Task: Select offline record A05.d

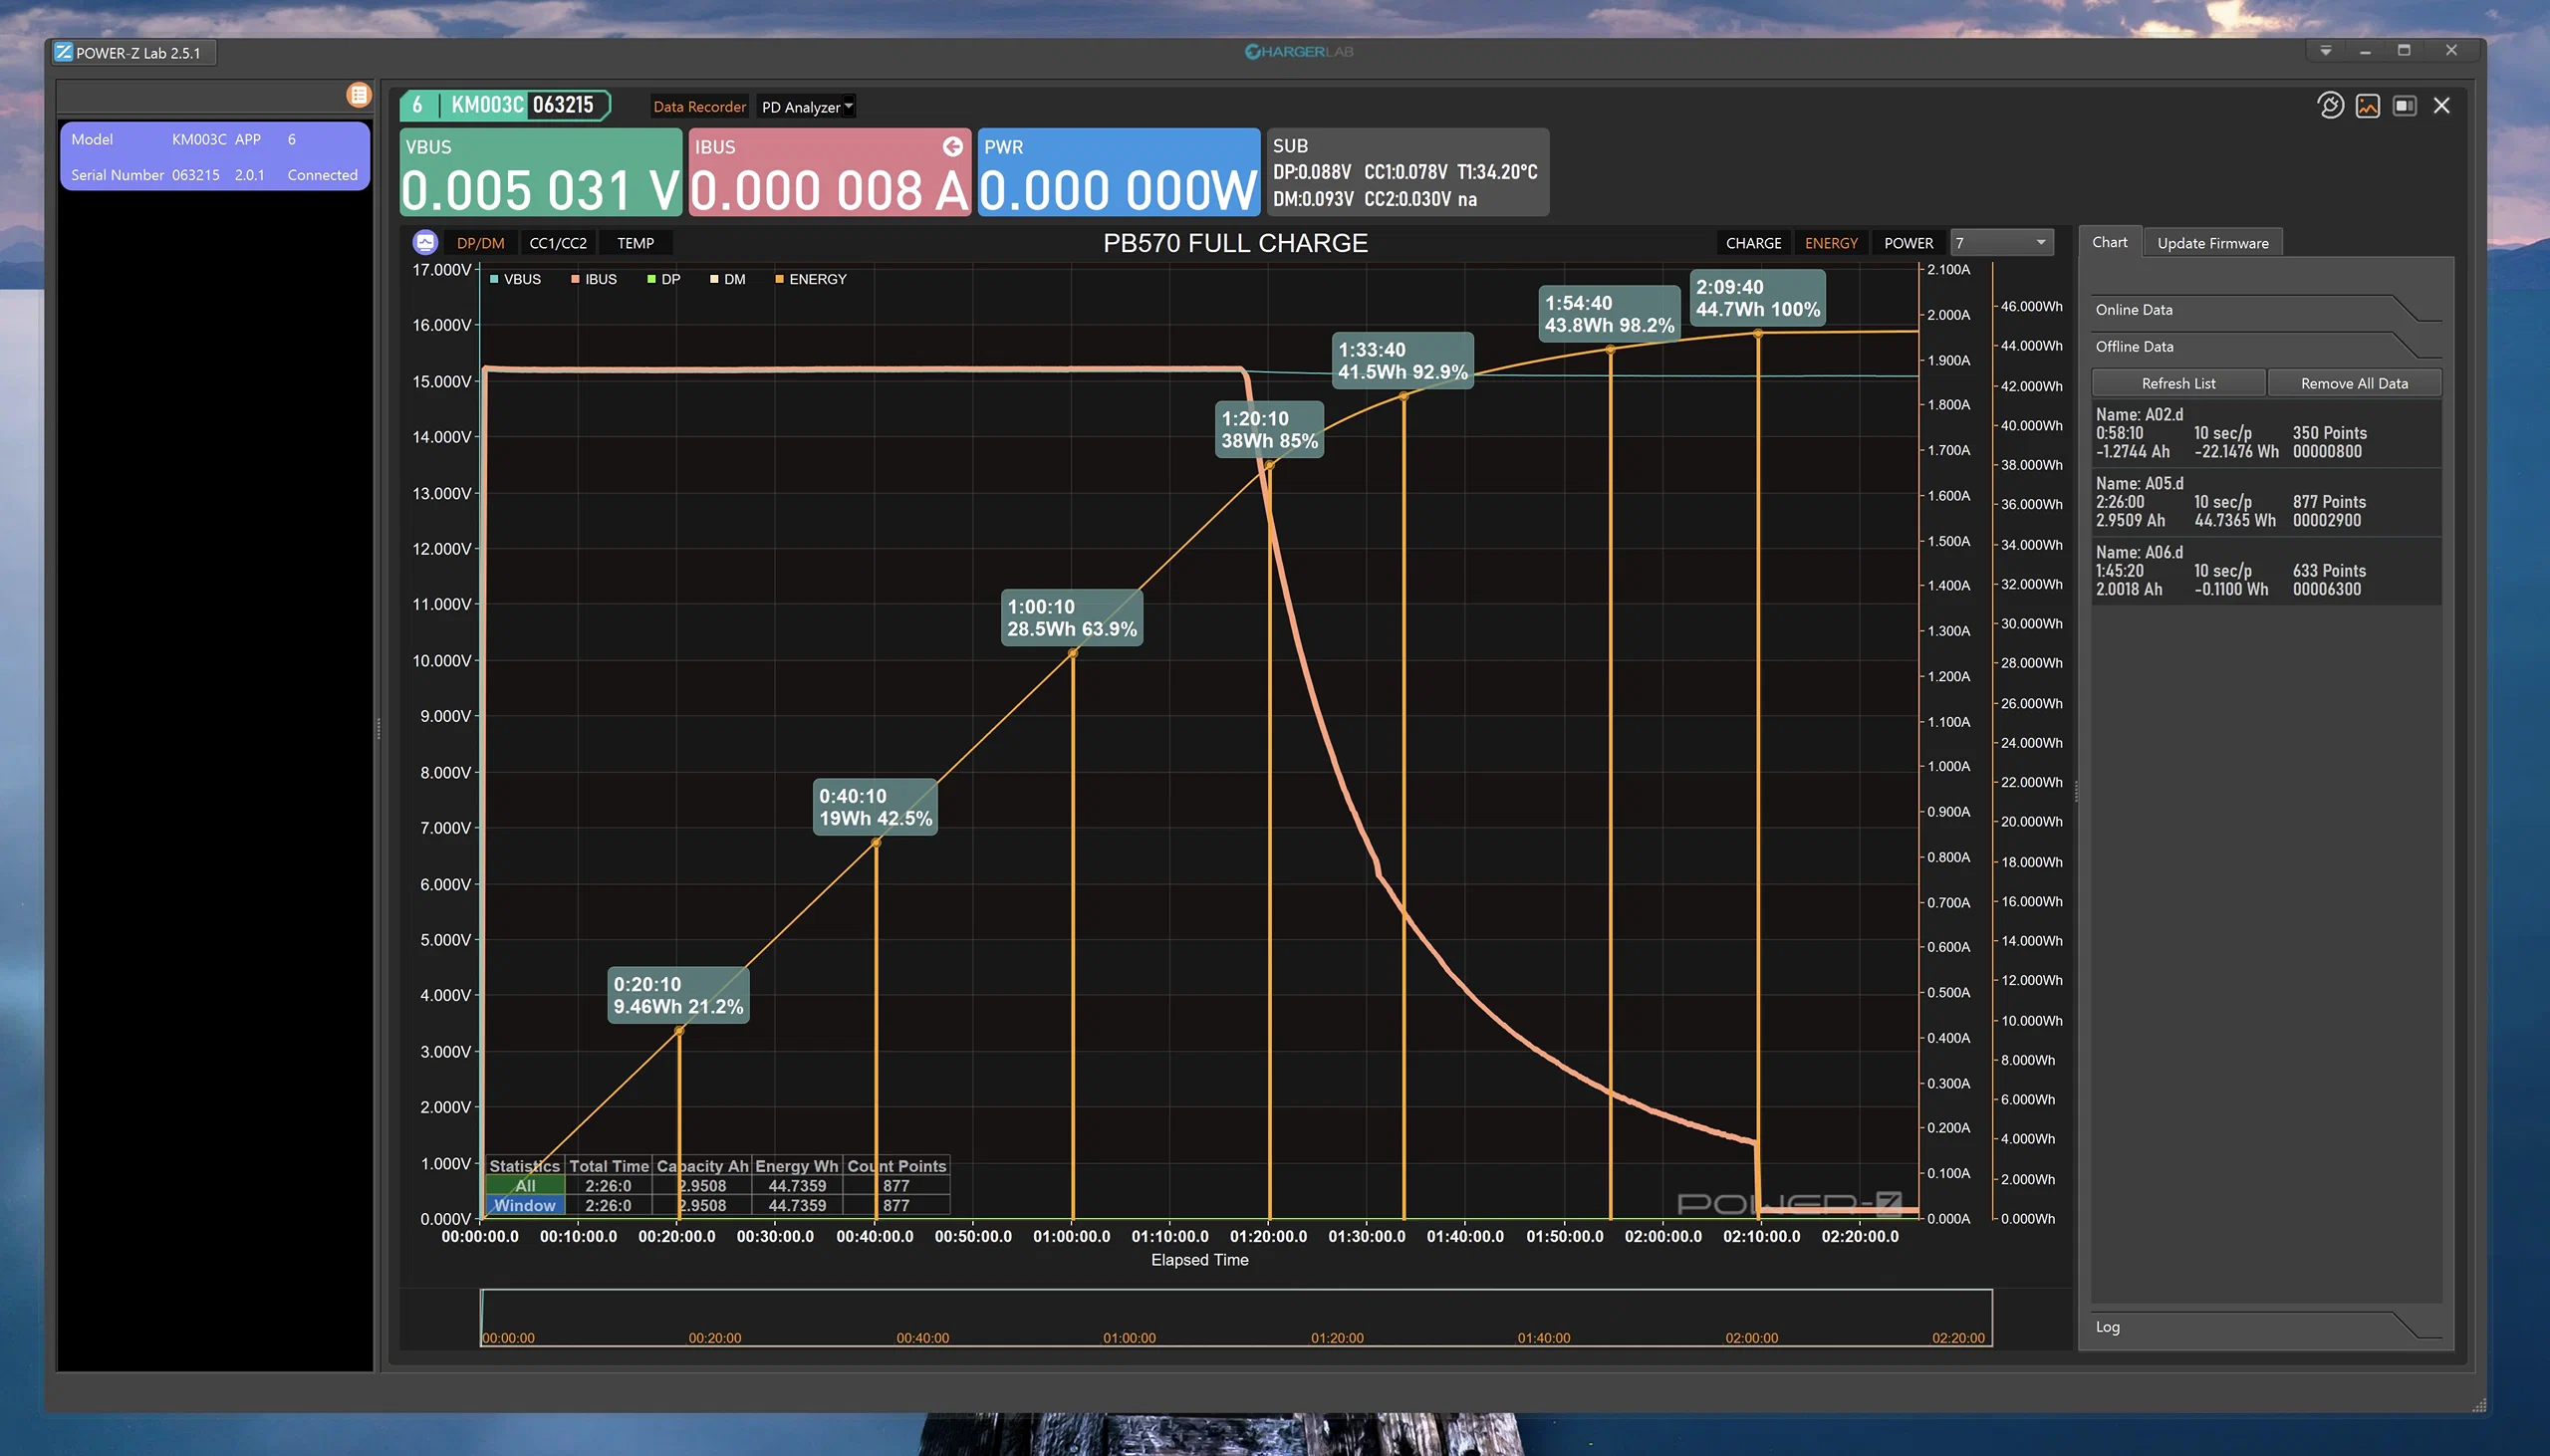Action: pos(2265,502)
